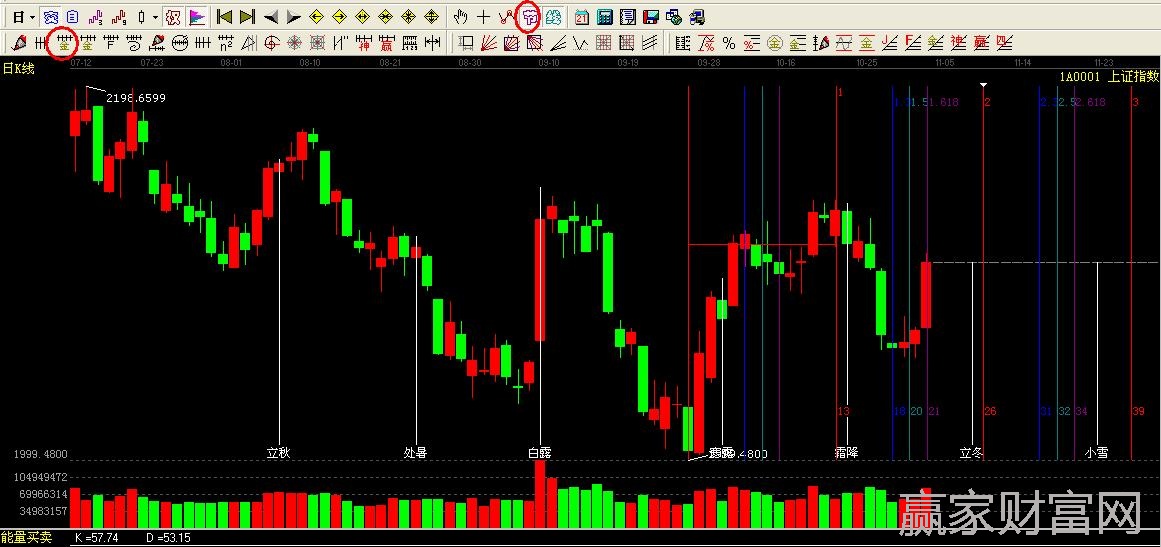This screenshot has width=1161, height=547.
Task: Click the 日K线 chart label
Action: point(19,68)
